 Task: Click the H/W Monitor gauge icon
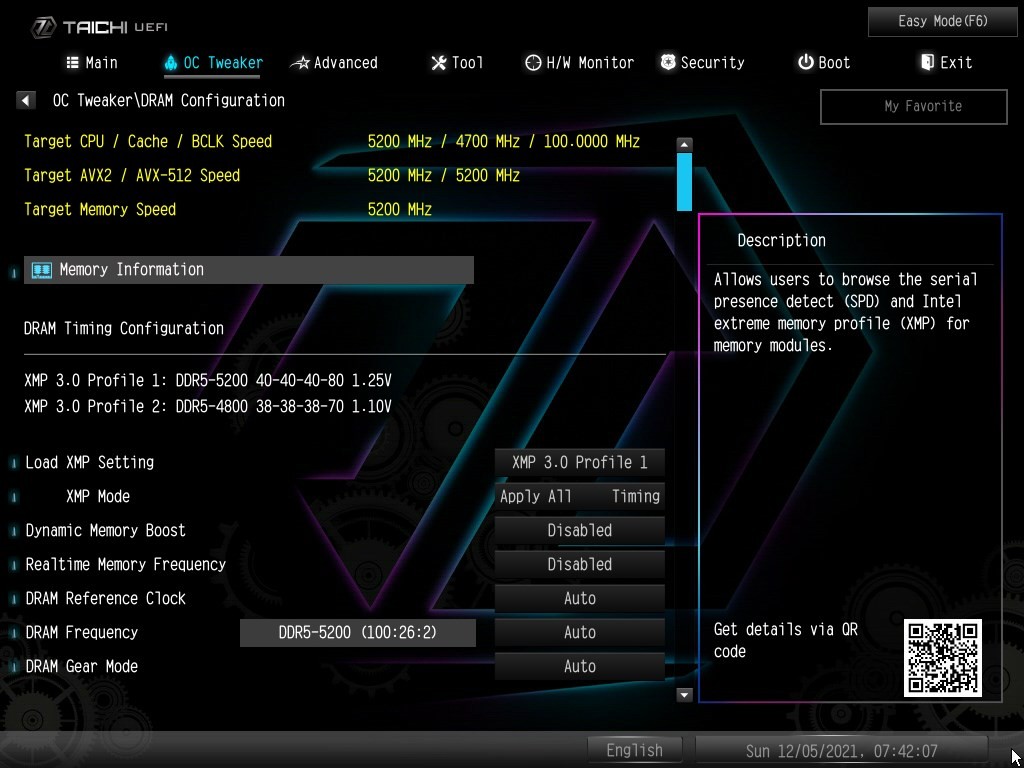(533, 62)
